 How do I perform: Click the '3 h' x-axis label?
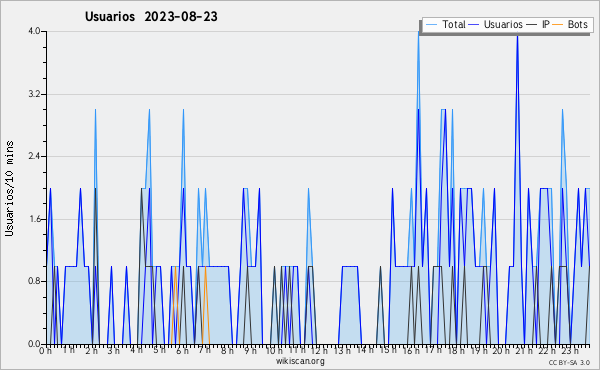coord(114,351)
